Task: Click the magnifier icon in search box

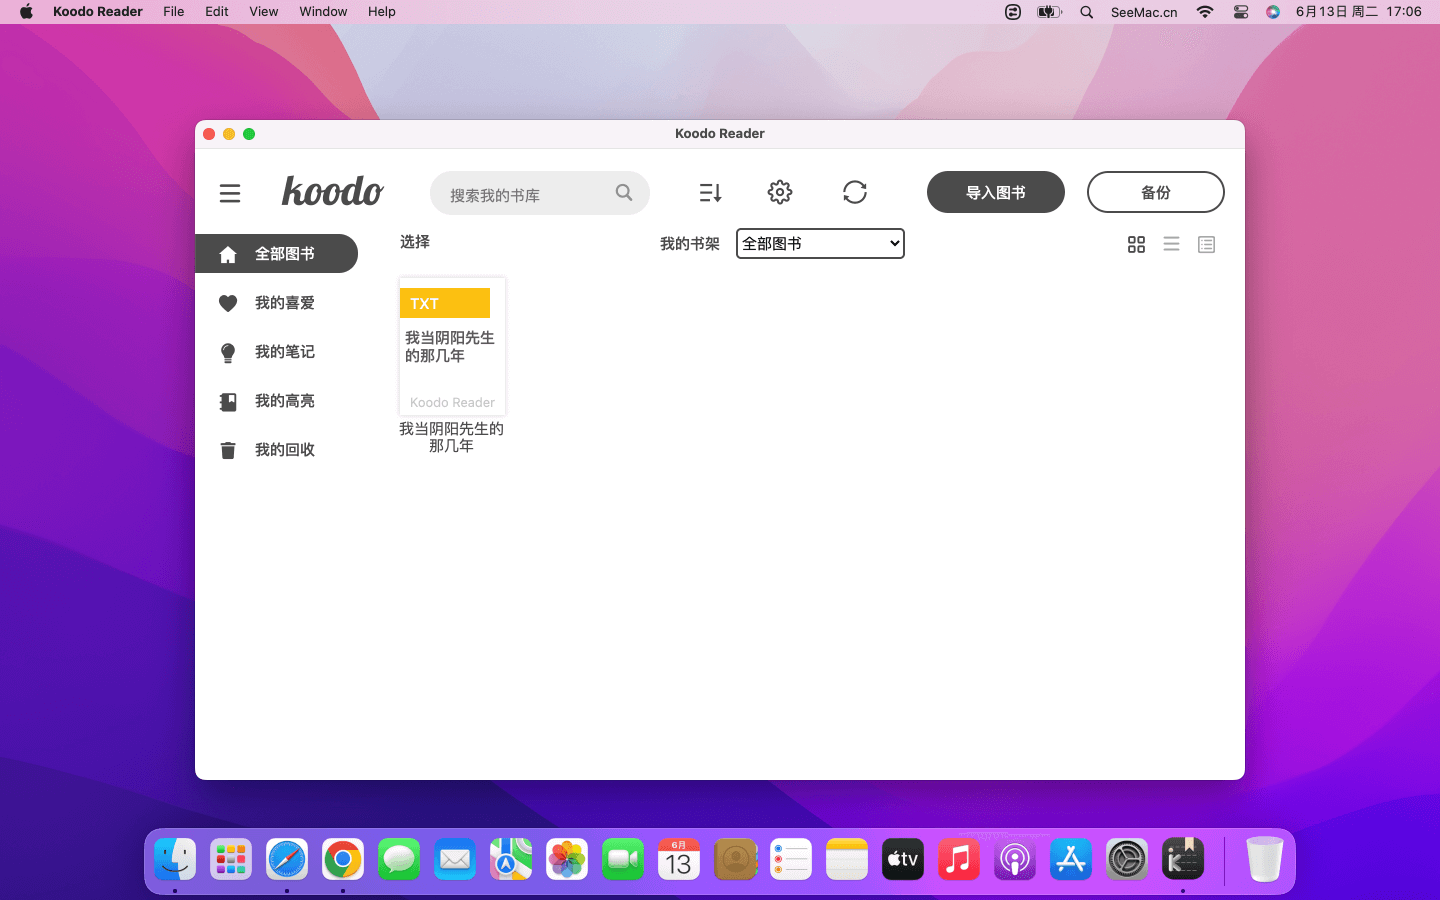Action: [x=624, y=193]
